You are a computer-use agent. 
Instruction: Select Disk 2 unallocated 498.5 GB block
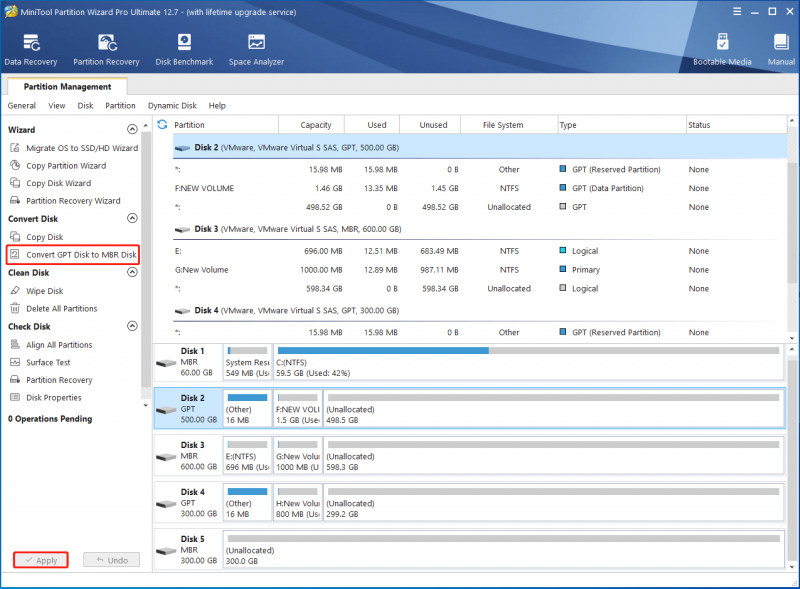554,408
